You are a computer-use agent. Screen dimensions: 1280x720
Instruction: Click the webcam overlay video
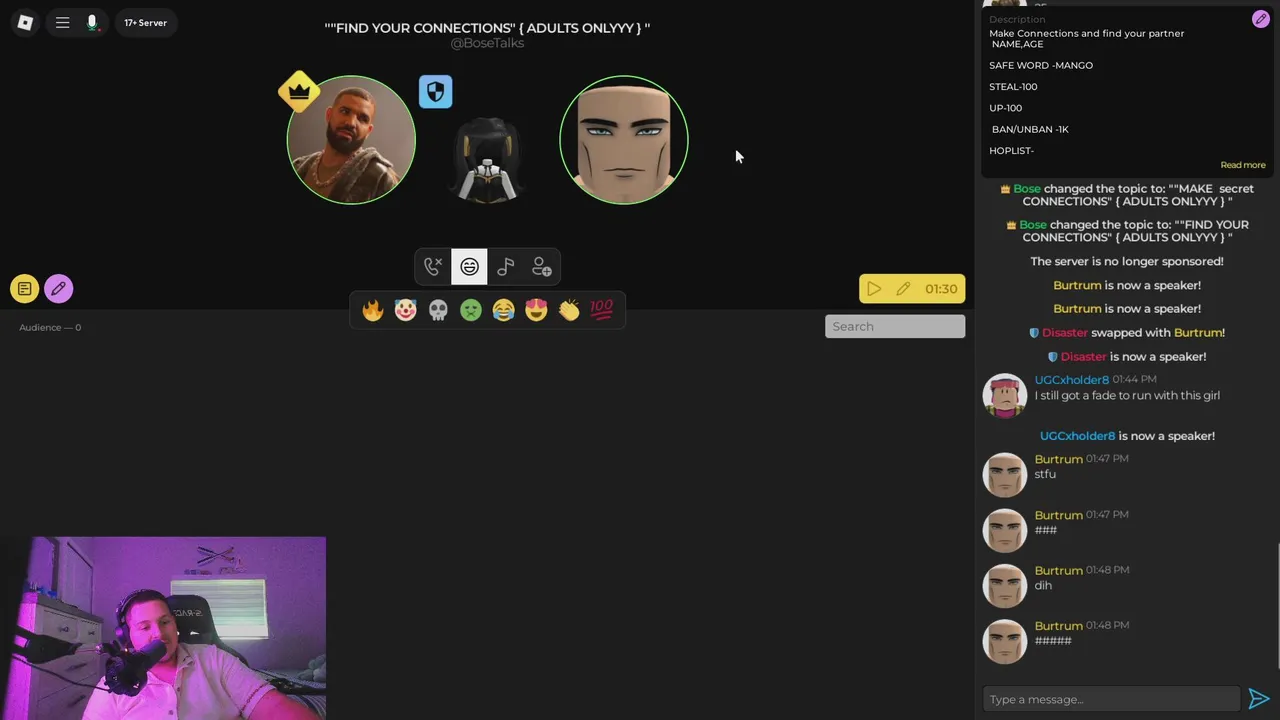163,628
